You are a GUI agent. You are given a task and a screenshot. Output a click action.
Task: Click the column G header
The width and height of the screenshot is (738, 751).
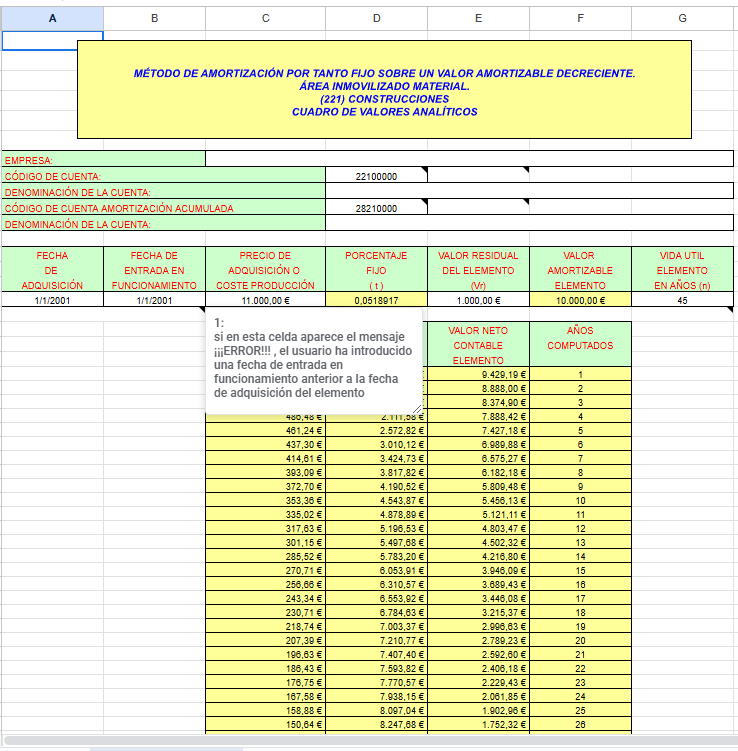(682, 18)
